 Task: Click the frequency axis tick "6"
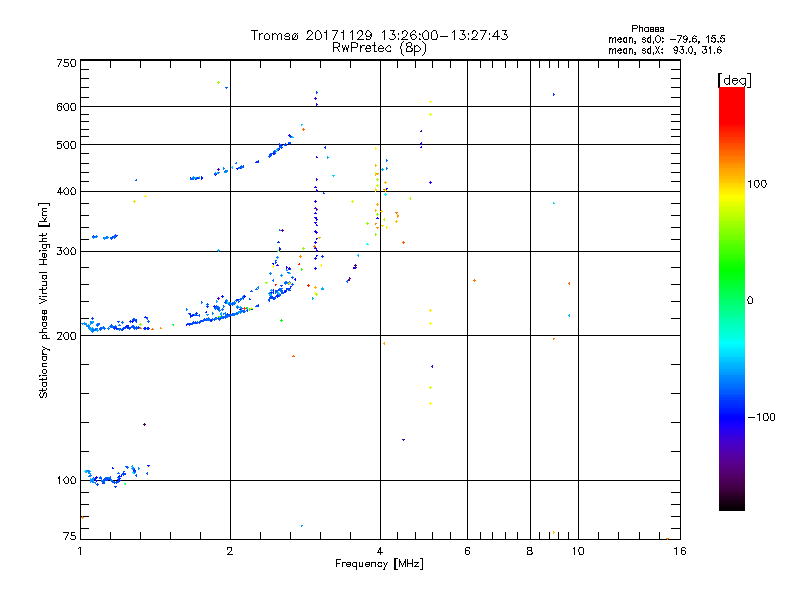pyautogui.click(x=467, y=551)
